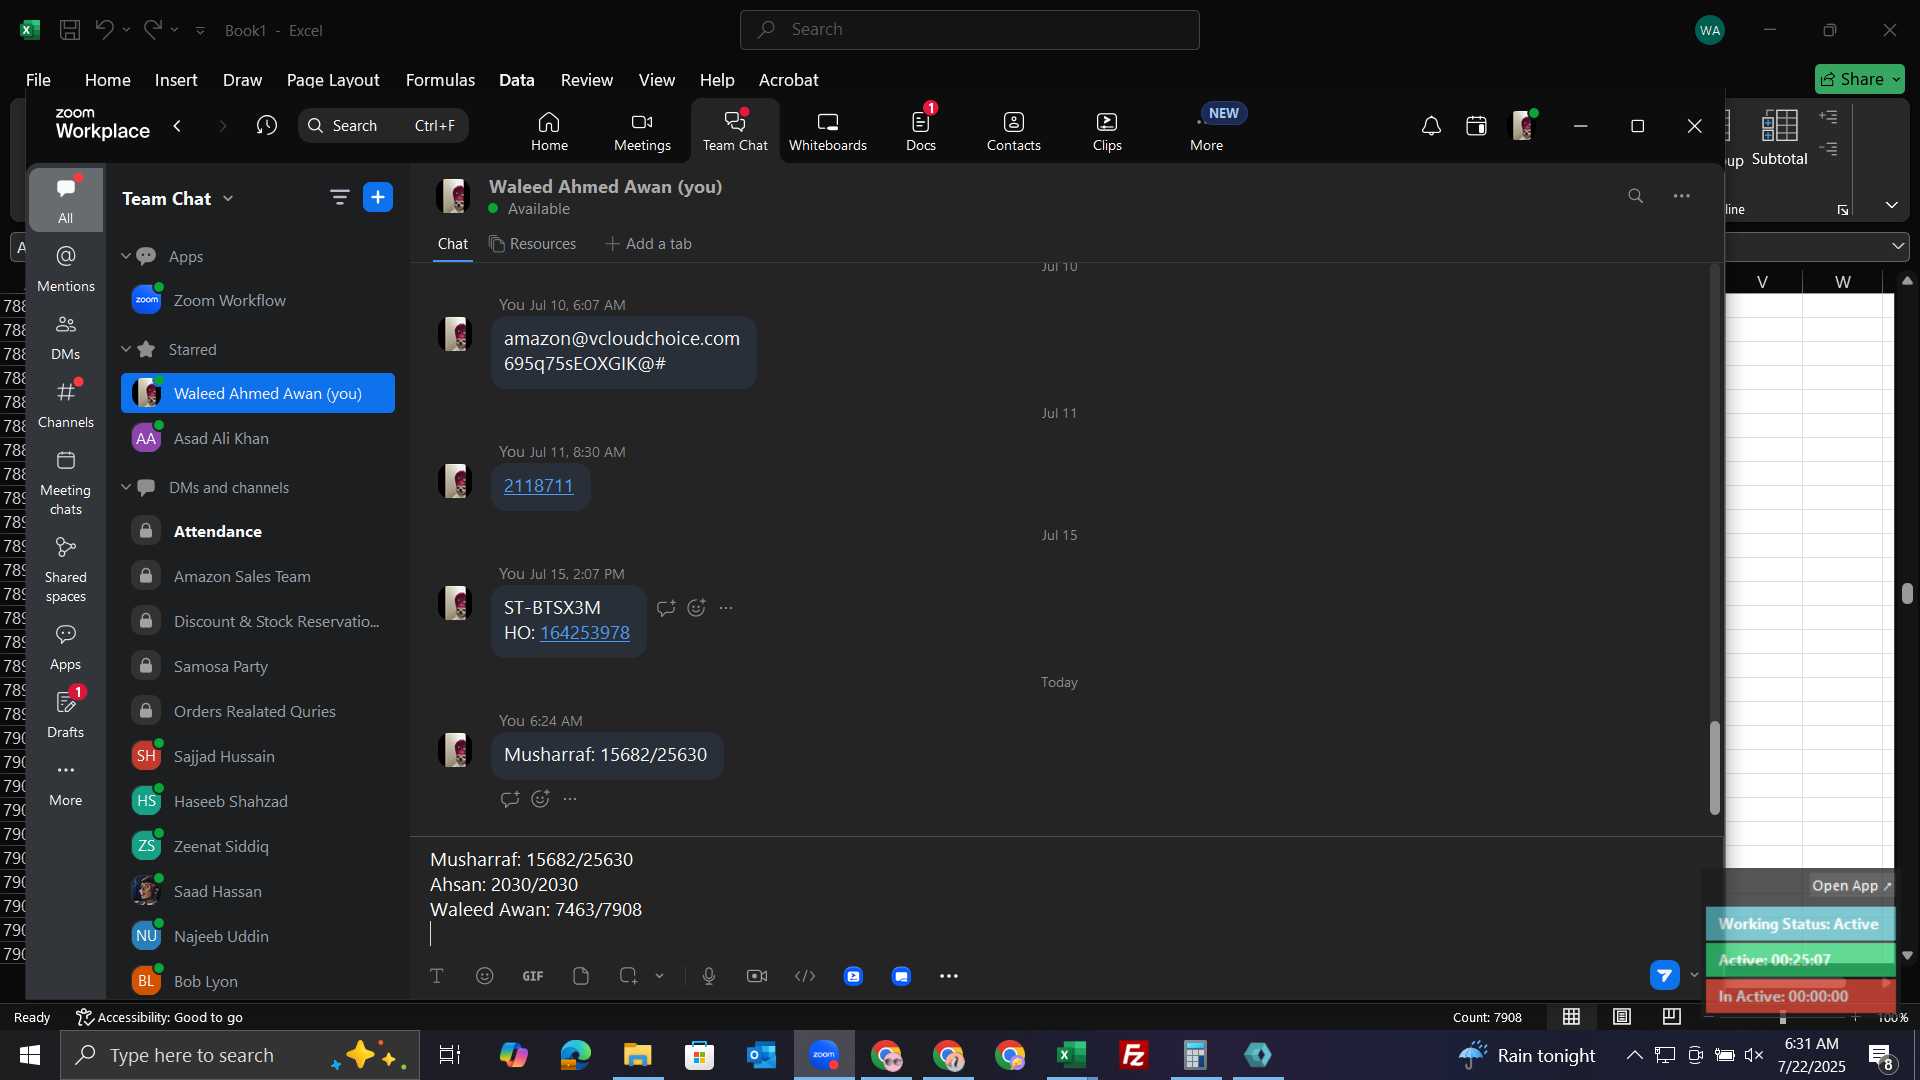Open the emoji picker in composer

click(x=485, y=976)
